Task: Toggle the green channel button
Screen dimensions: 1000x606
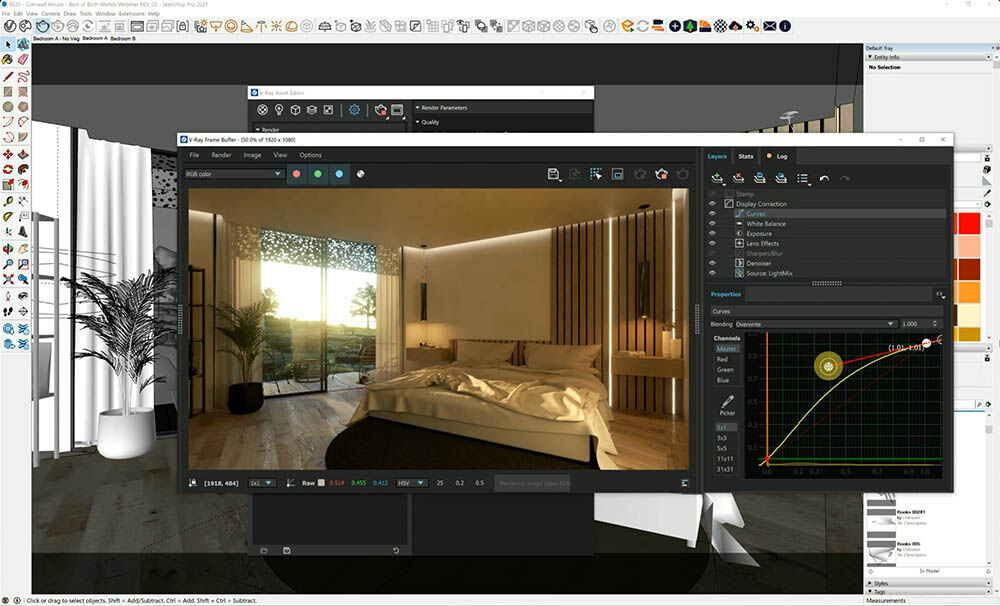Action: coord(317,174)
